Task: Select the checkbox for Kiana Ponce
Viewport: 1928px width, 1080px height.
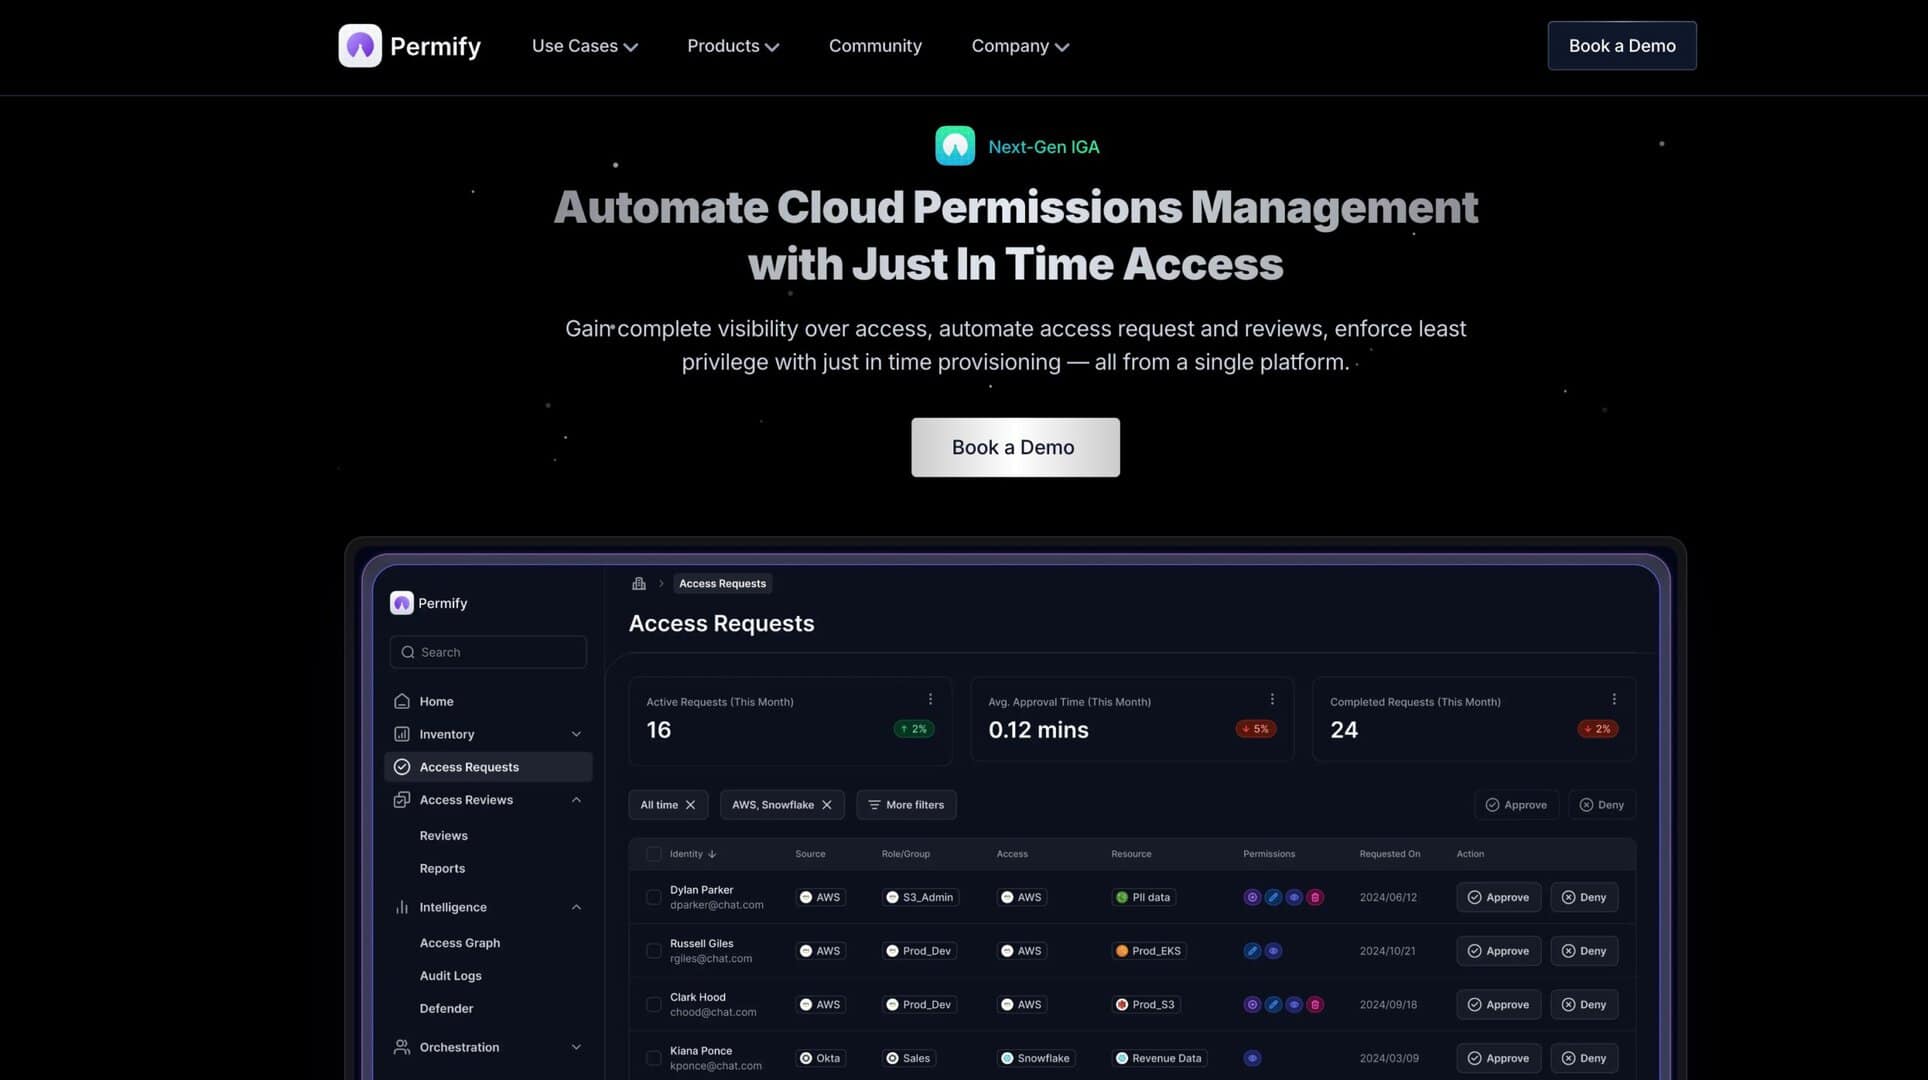Action: 653,1058
